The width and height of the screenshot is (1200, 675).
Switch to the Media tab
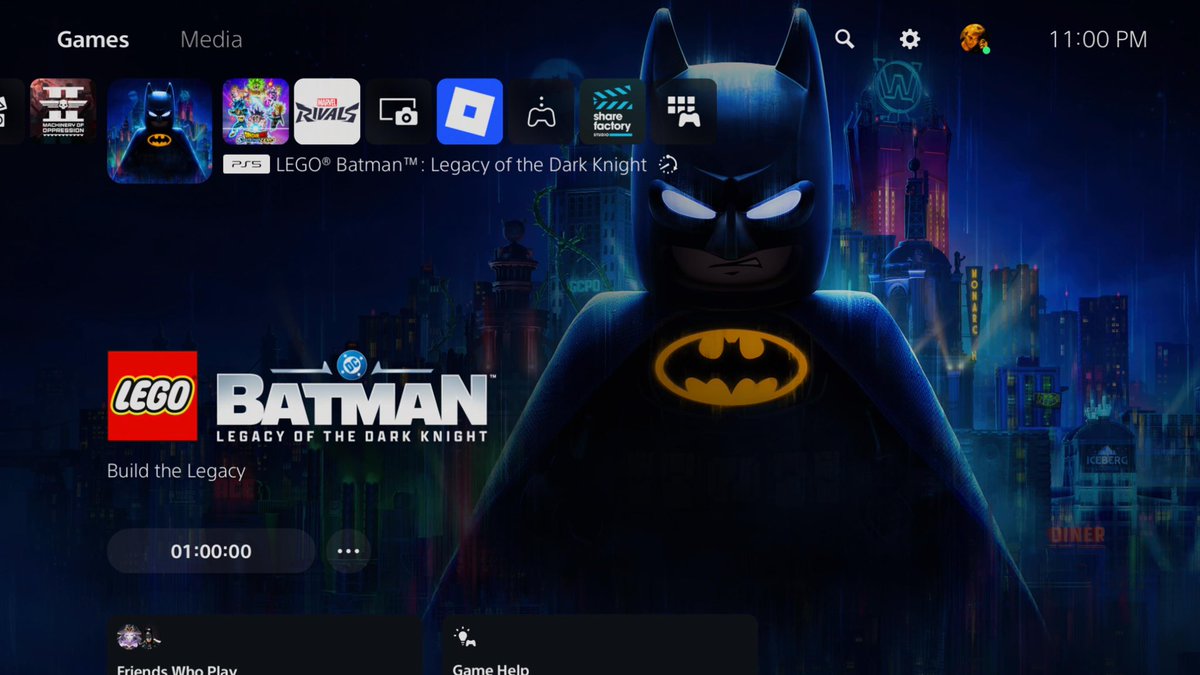coord(211,40)
